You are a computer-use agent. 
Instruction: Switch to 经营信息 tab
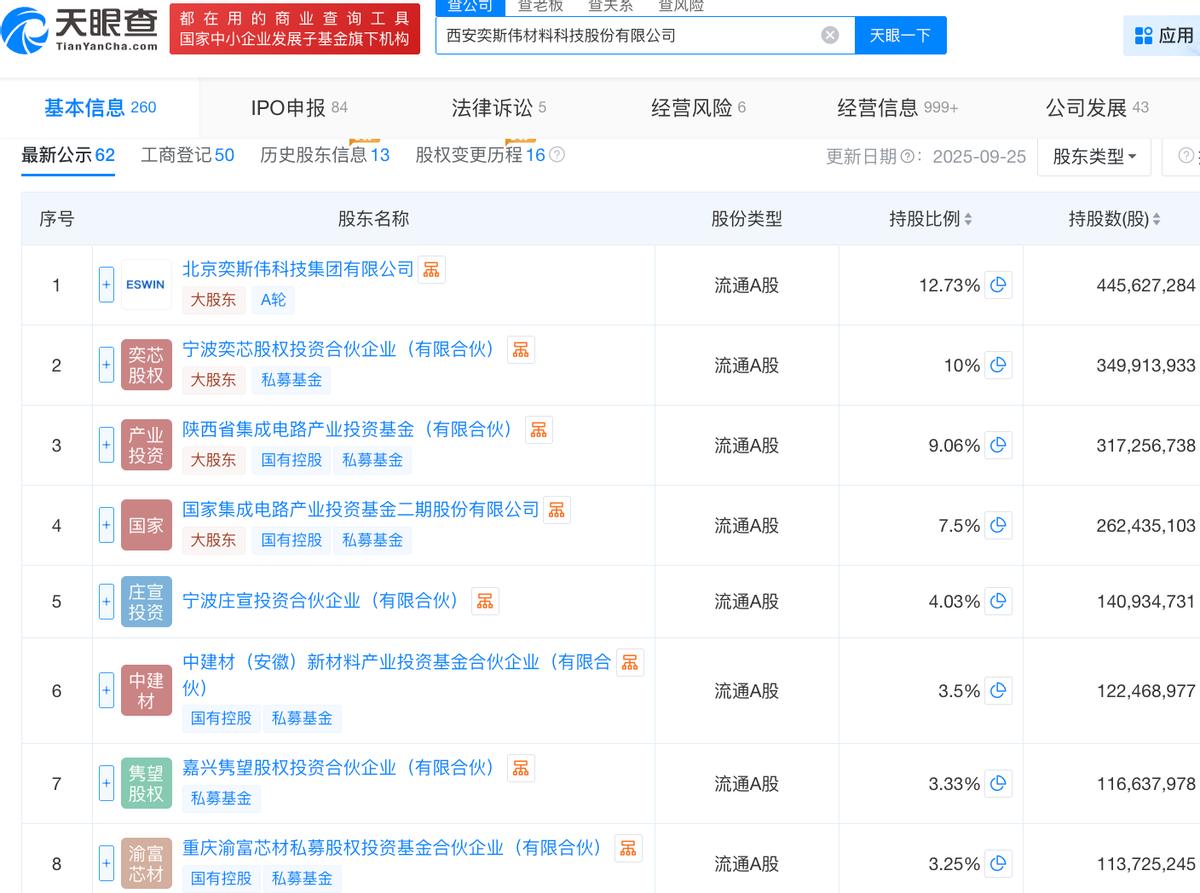(x=898, y=107)
